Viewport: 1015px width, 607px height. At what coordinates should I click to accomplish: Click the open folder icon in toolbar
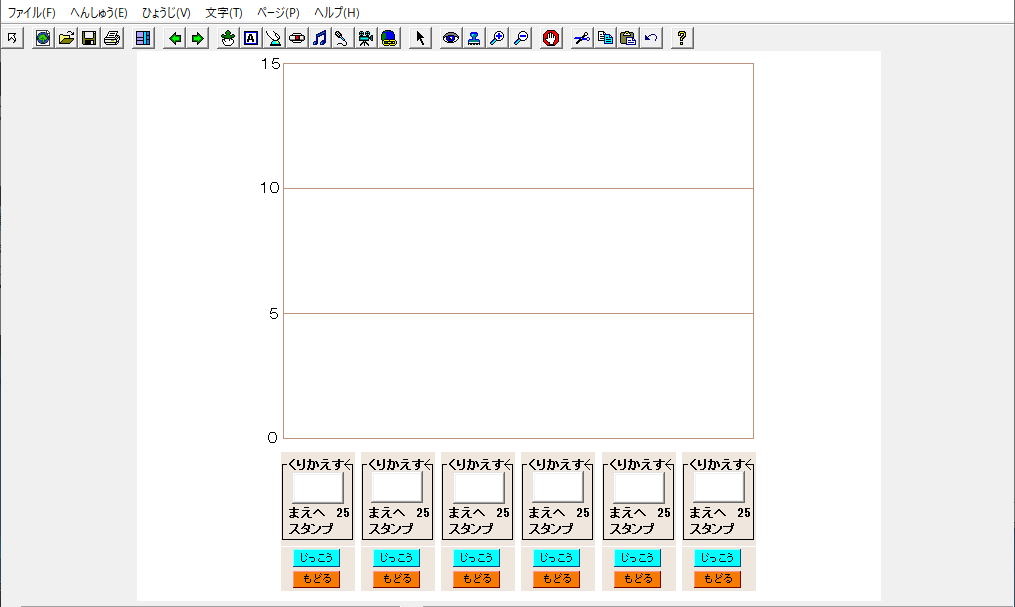(x=66, y=38)
